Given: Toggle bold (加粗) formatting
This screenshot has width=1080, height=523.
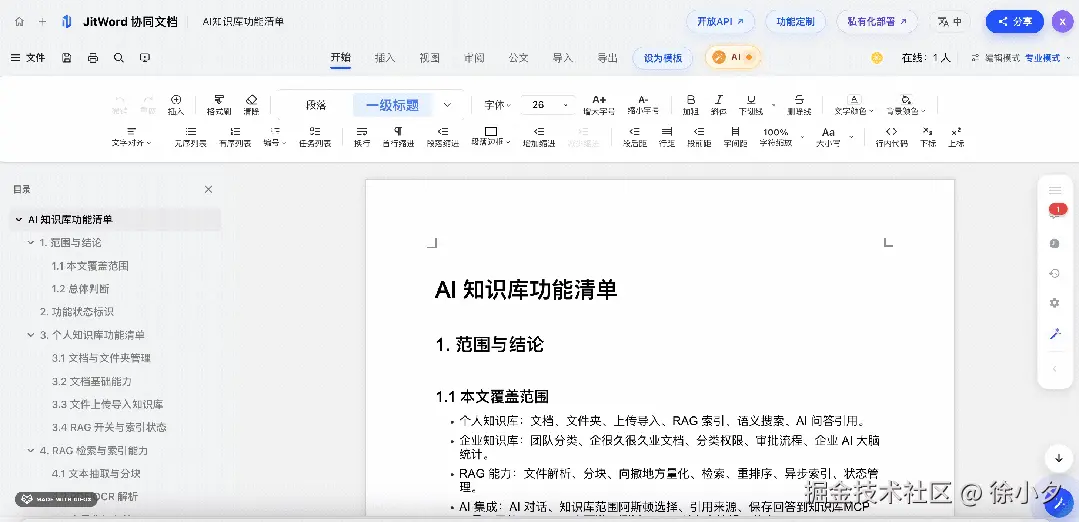Looking at the screenshot, I should (x=691, y=105).
